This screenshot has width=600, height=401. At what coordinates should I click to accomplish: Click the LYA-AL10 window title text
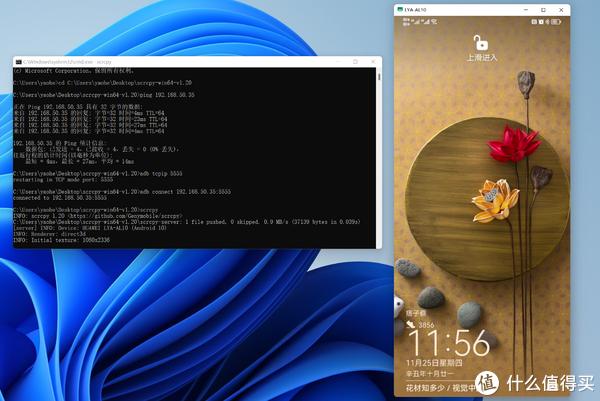415,10
